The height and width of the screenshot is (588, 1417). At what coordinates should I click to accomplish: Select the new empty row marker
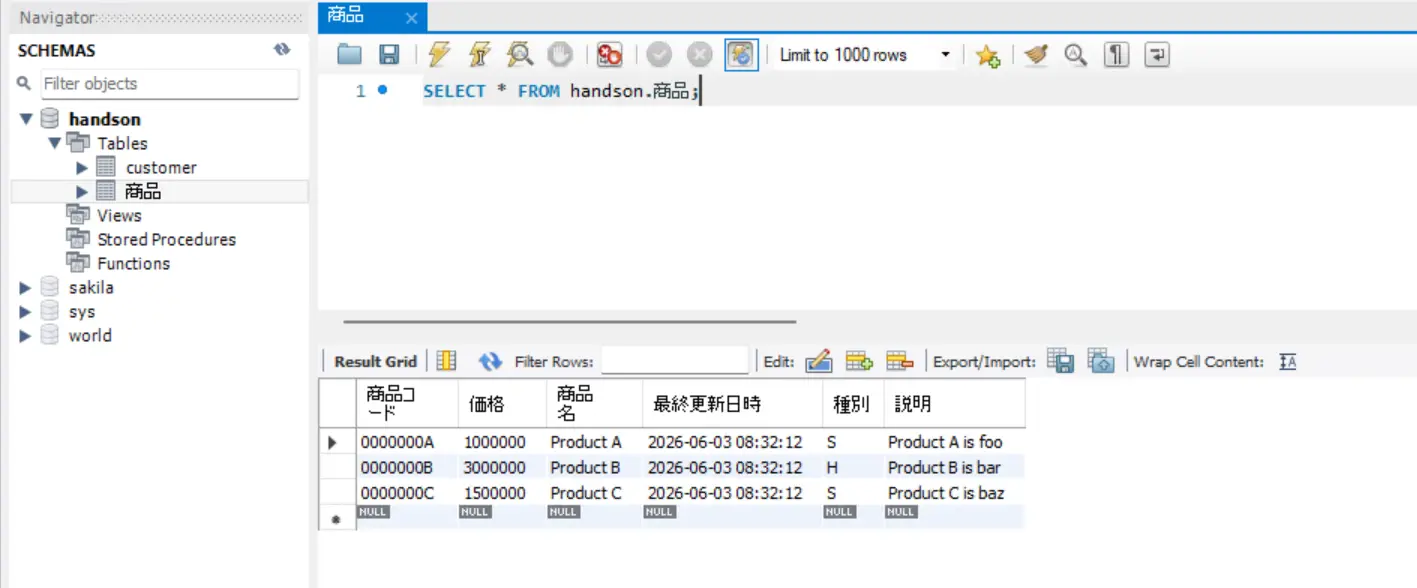tap(336, 519)
